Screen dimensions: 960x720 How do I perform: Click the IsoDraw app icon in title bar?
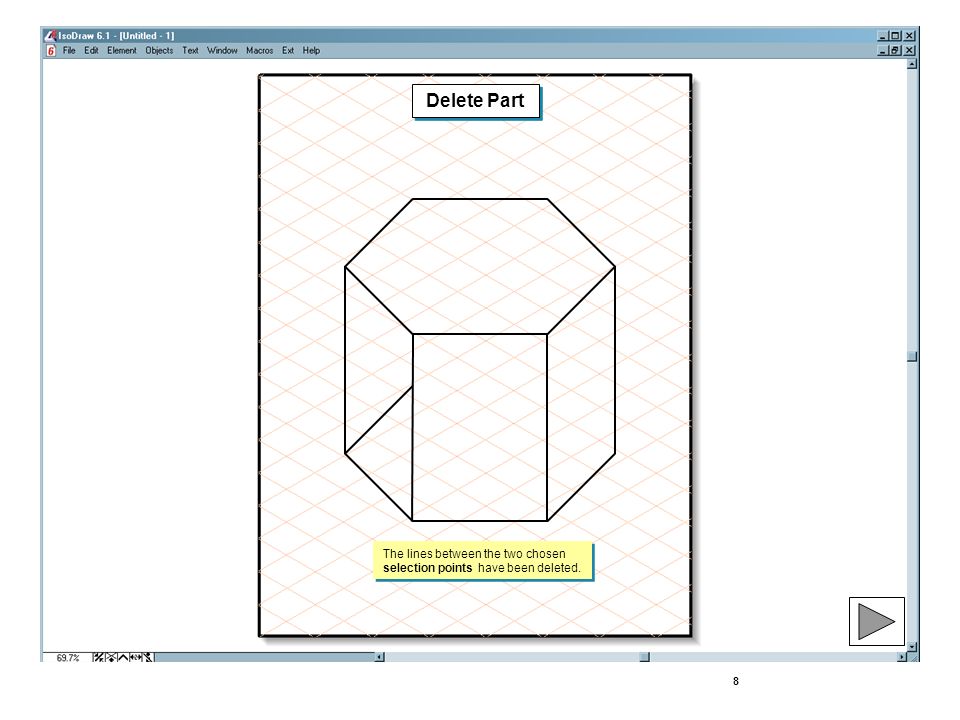click(x=51, y=36)
